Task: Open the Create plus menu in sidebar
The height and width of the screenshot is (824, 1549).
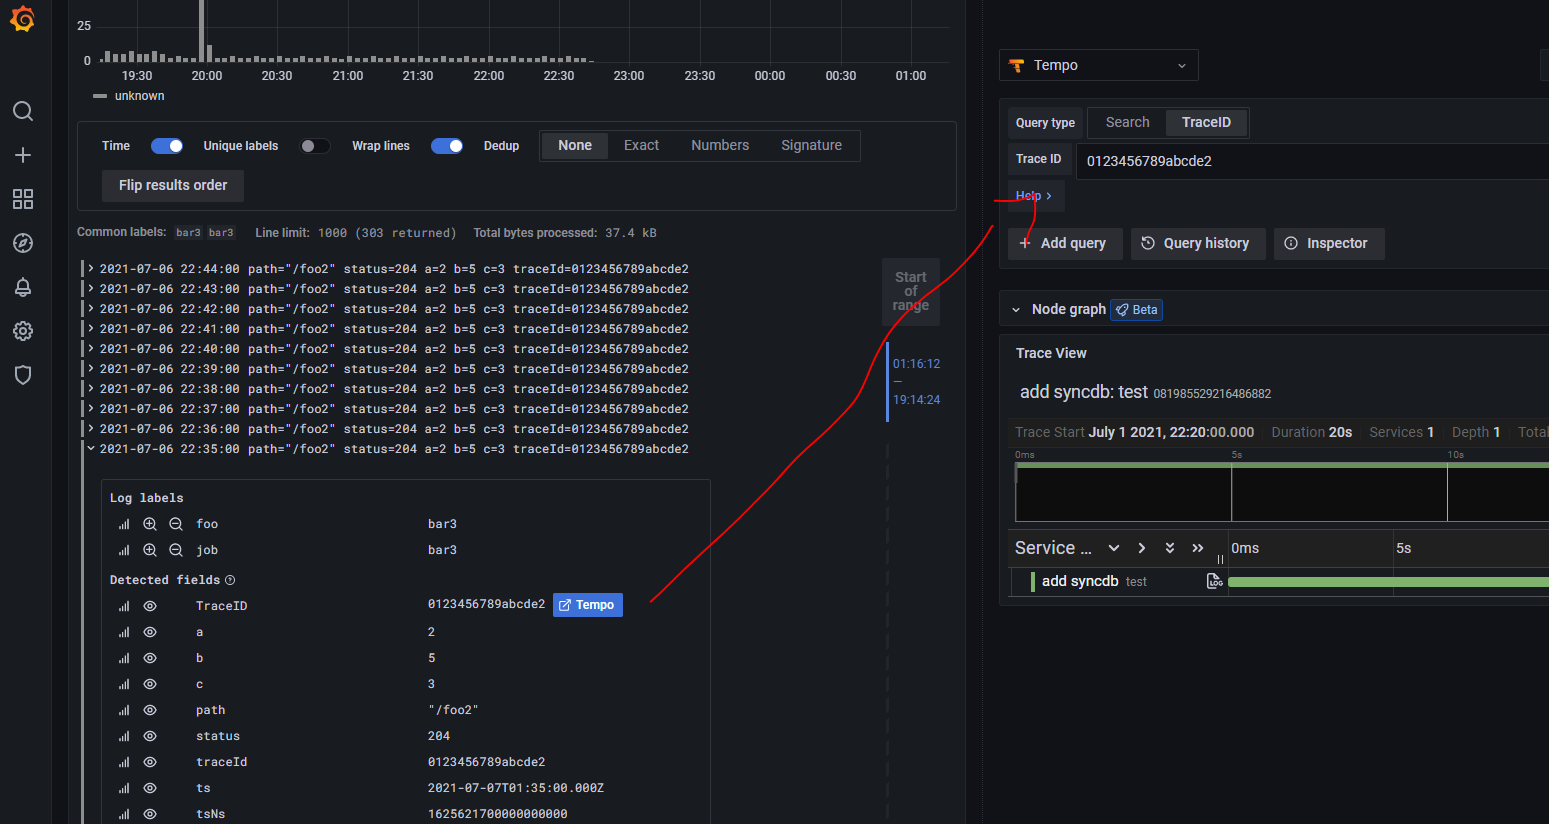Action: click(23, 155)
